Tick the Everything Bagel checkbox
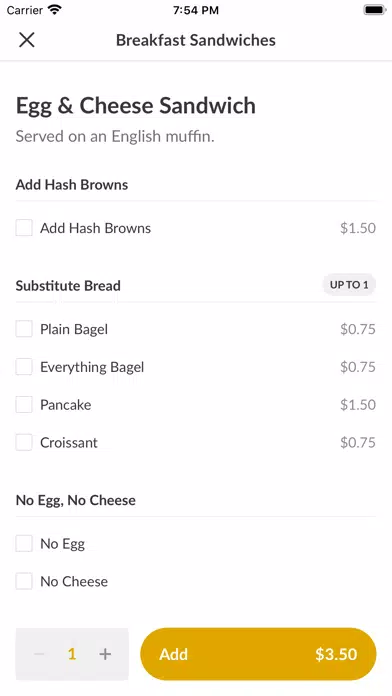 click(24, 367)
